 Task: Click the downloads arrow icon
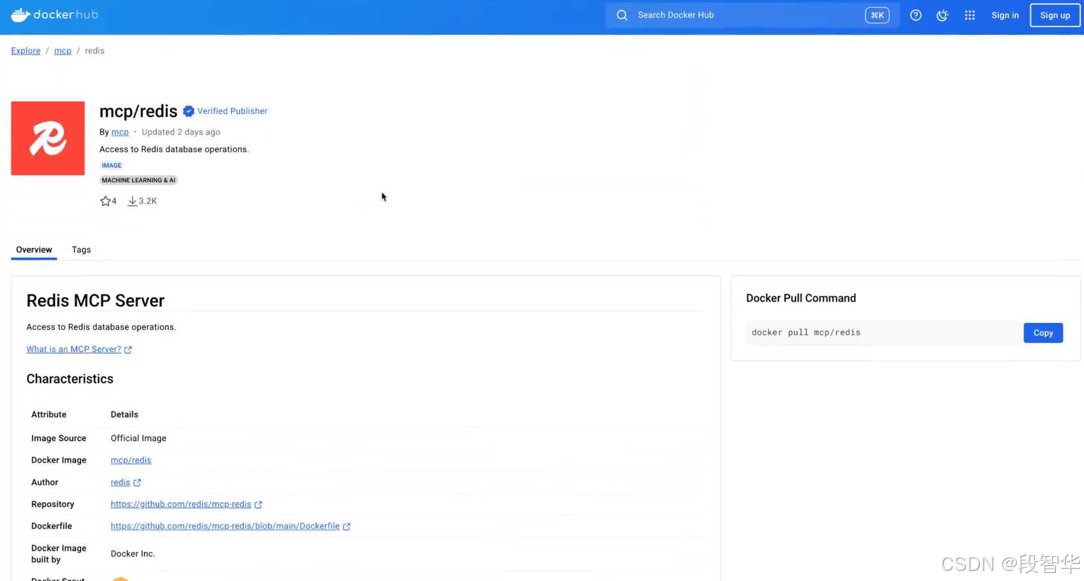pos(132,201)
